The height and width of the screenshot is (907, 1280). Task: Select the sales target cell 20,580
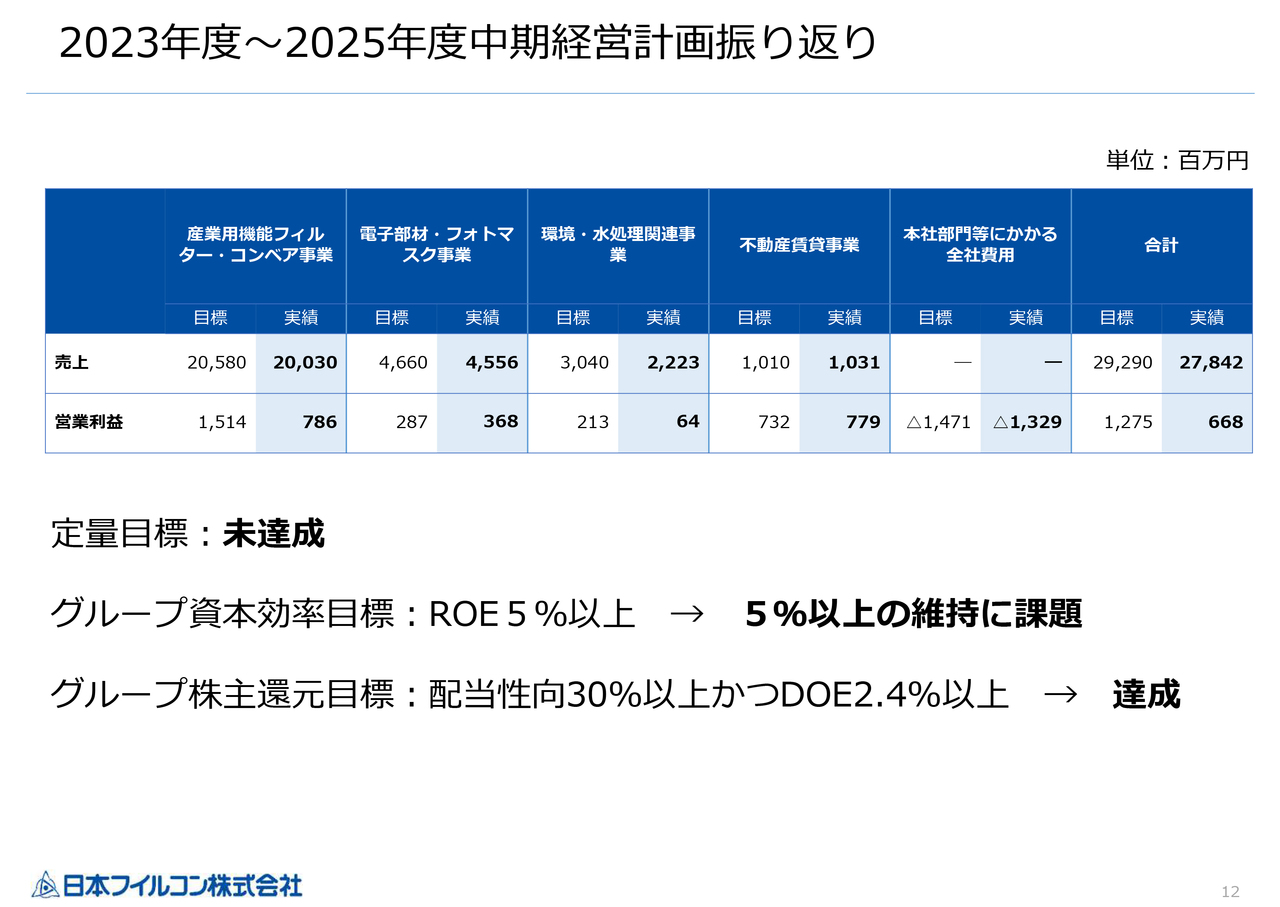(216, 363)
